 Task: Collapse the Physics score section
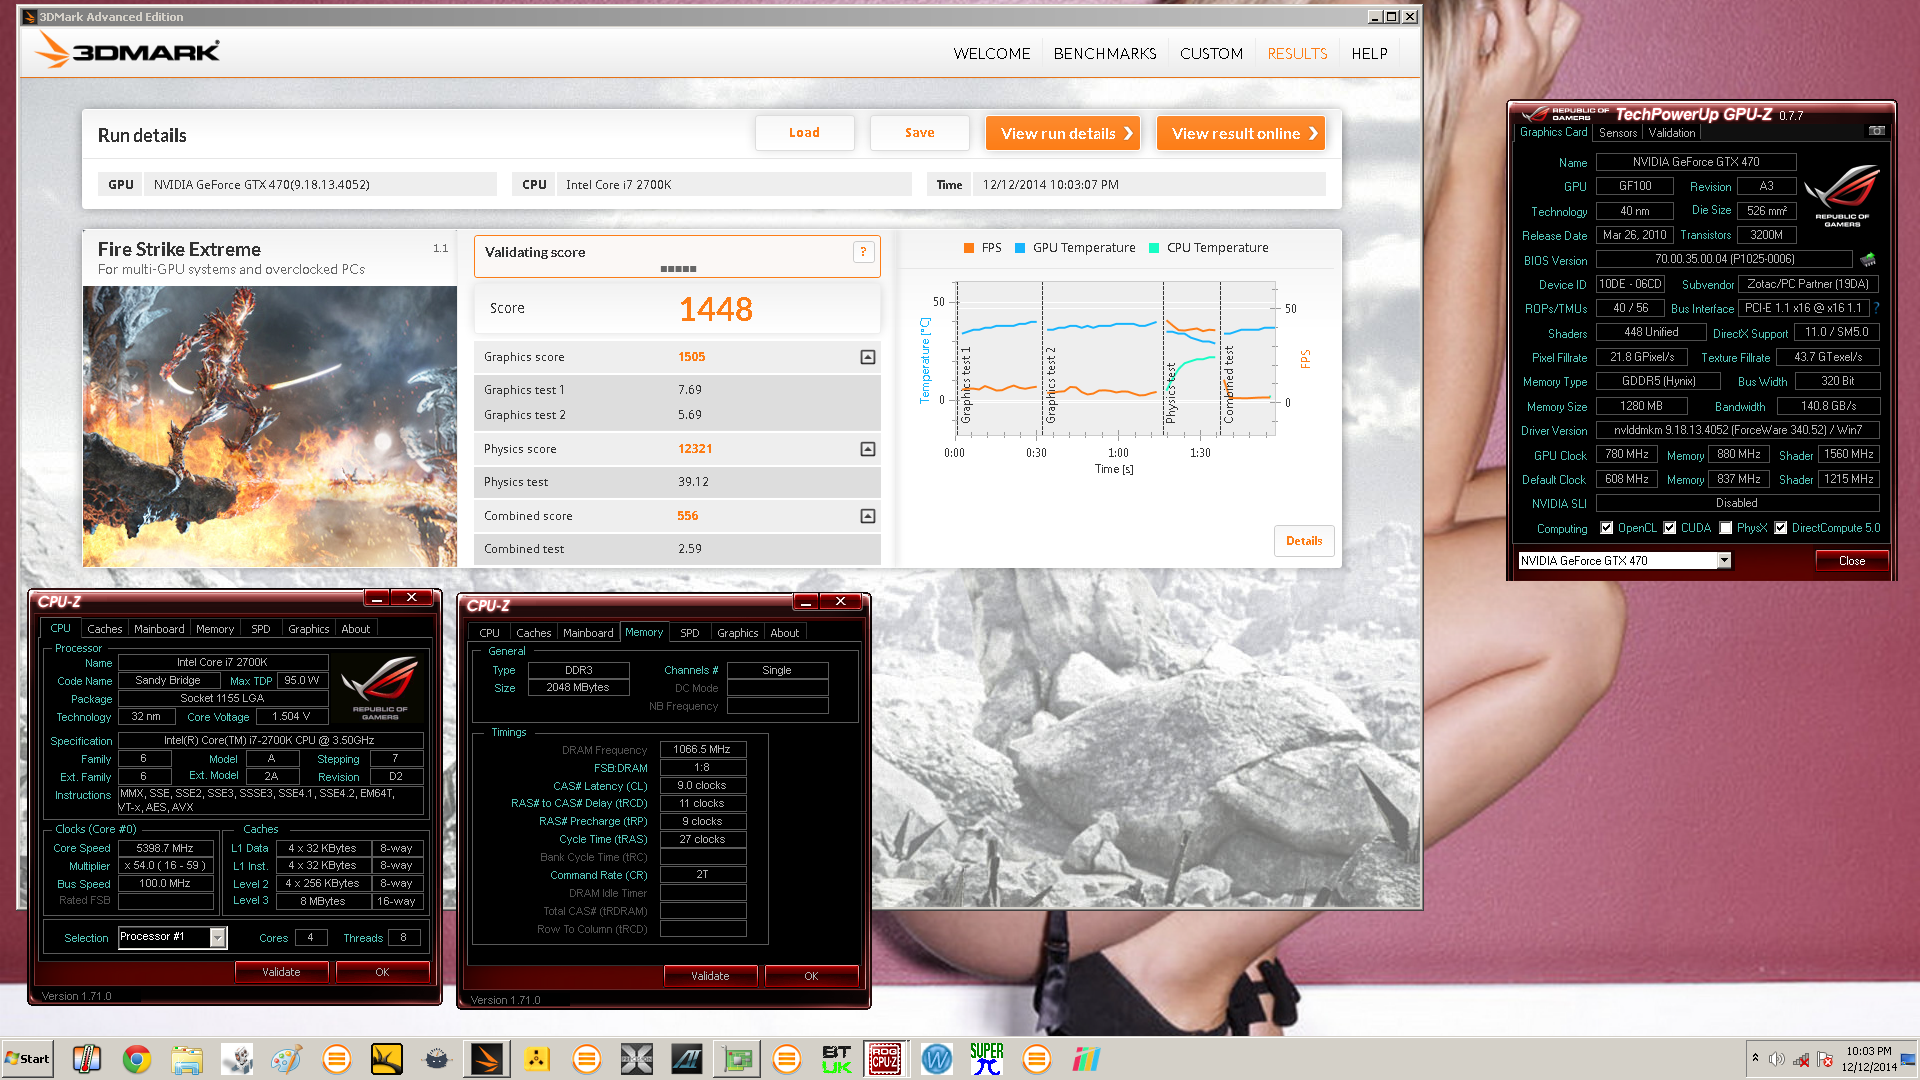pos(868,449)
